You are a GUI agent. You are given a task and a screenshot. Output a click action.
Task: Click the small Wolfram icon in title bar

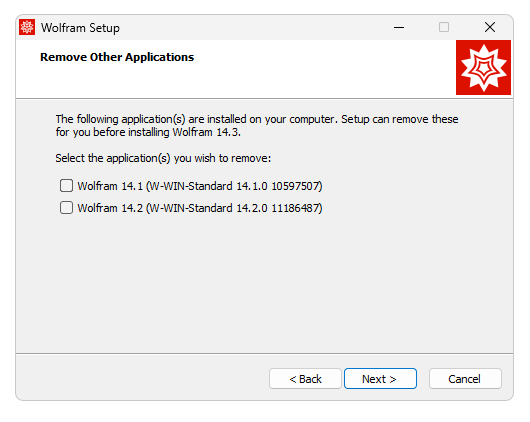[27, 27]
